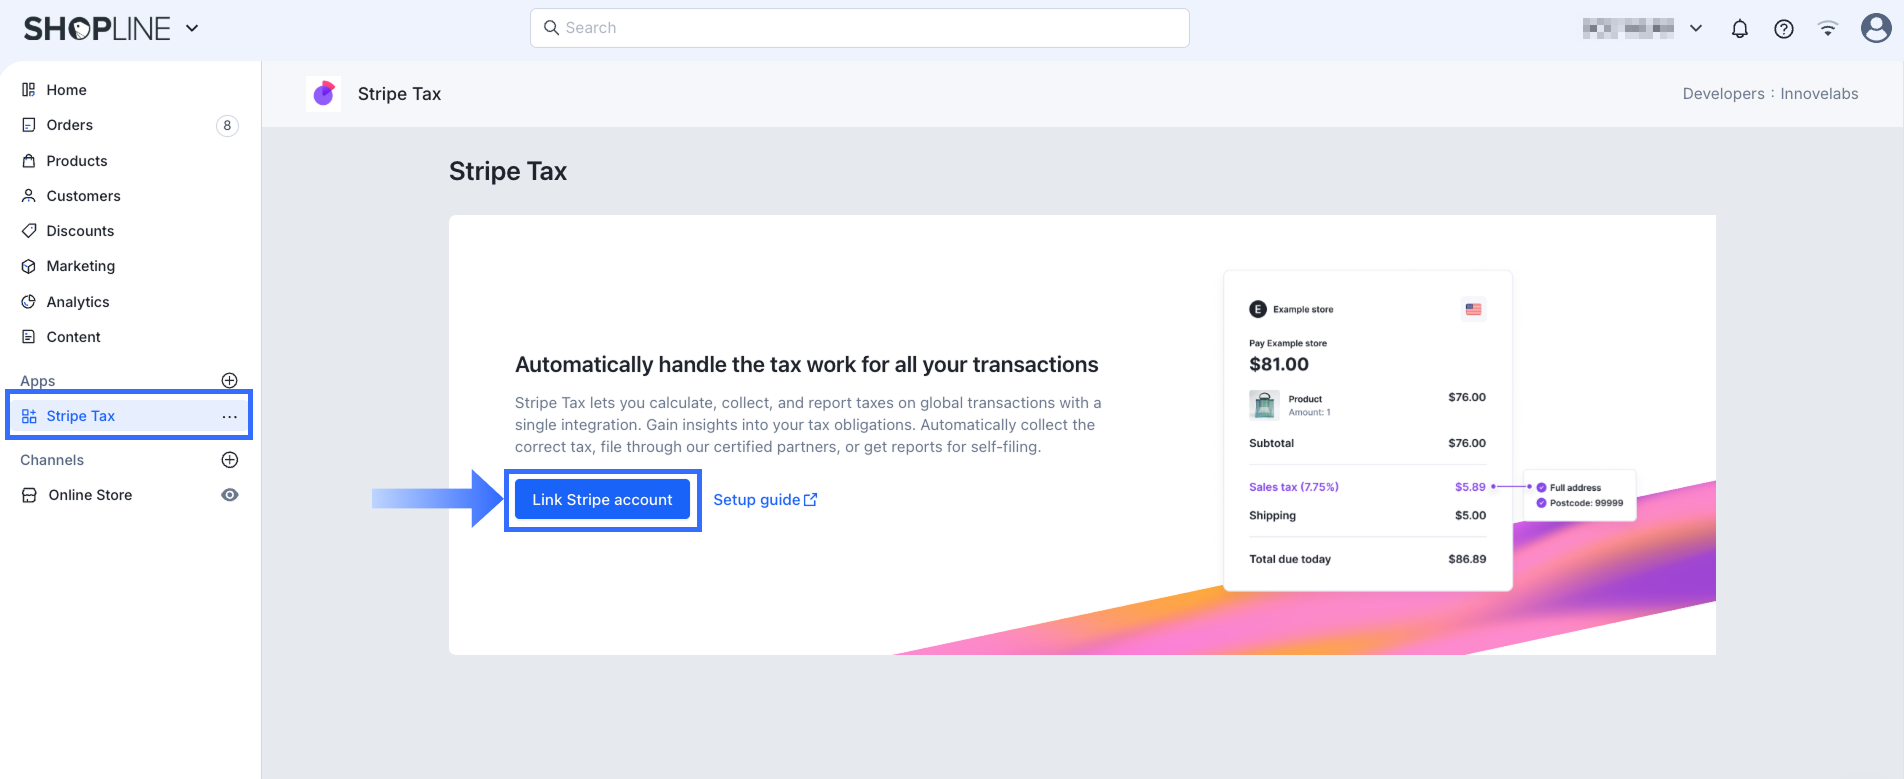Viewport: 1904px width, 779px height.
Task: Open the user profile avatar
Action: pyautogui.click(x=1875, y=28)
